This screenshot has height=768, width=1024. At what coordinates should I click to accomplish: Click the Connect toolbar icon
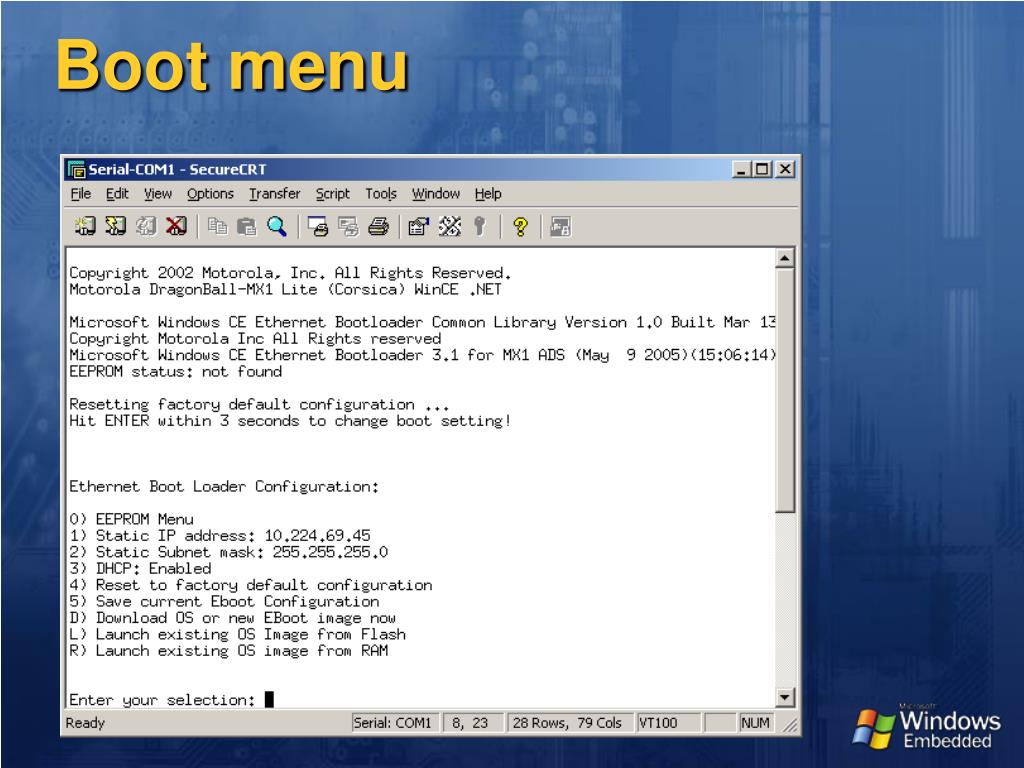[x=85, y=227]
